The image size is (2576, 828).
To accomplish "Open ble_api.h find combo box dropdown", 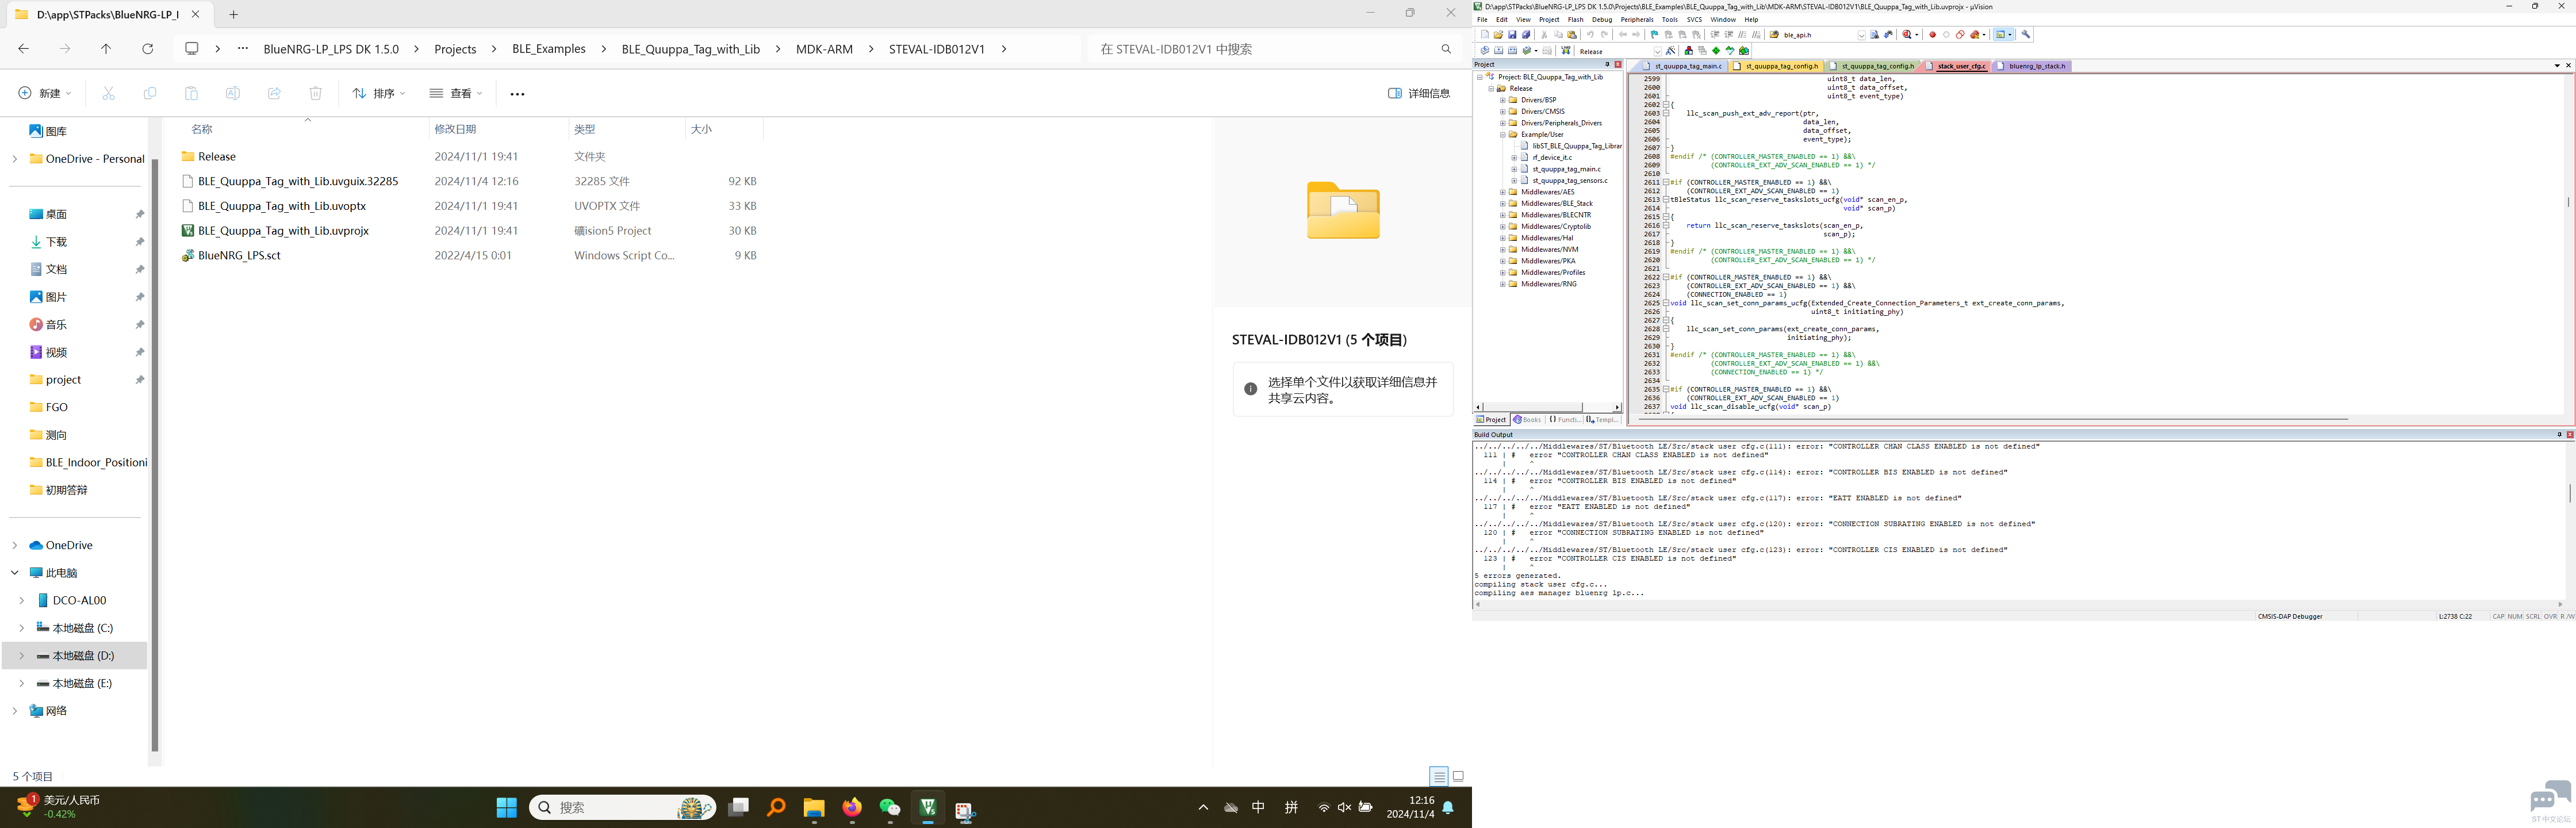I will [x=1862, y=36].
